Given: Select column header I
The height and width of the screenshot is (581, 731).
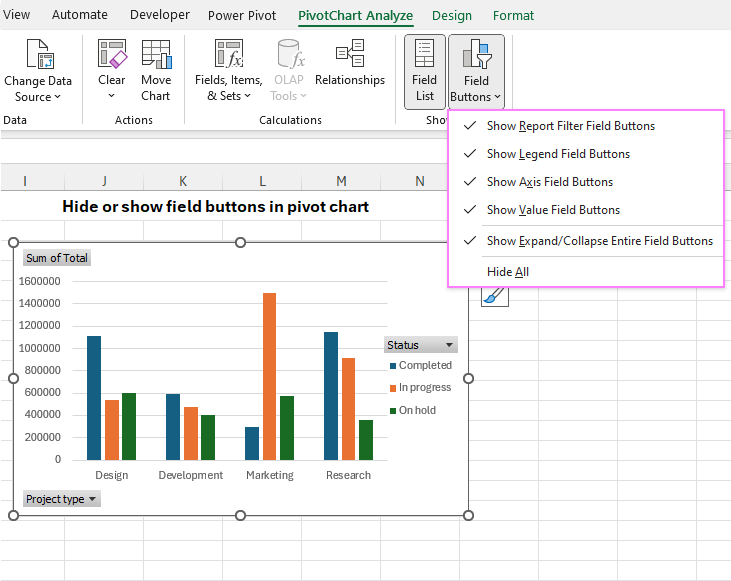Looking at the screenshot, I should pyautogui.click(x=25, y=181).
